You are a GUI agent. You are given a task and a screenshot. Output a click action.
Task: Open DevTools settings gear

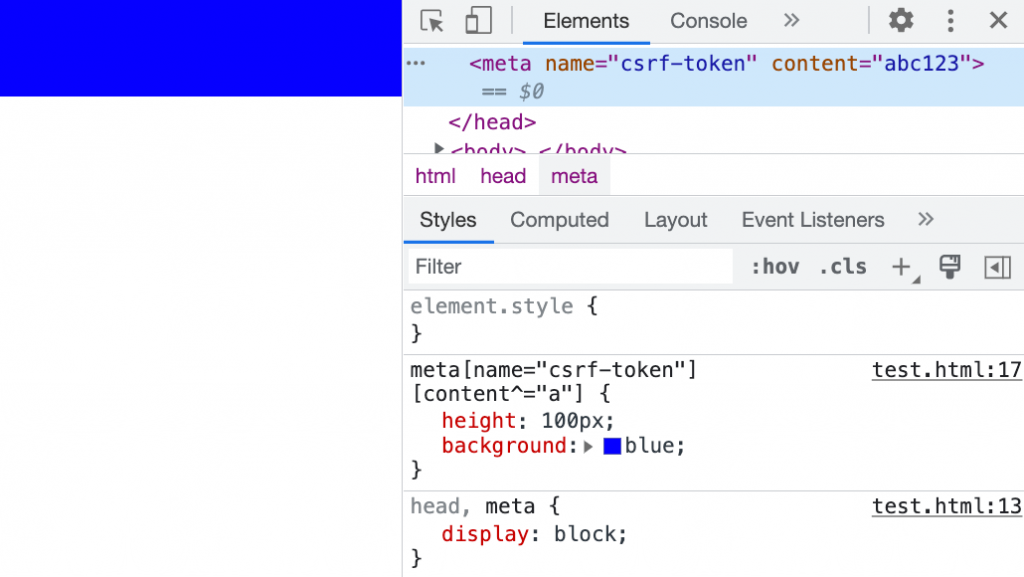click(901, 20)
